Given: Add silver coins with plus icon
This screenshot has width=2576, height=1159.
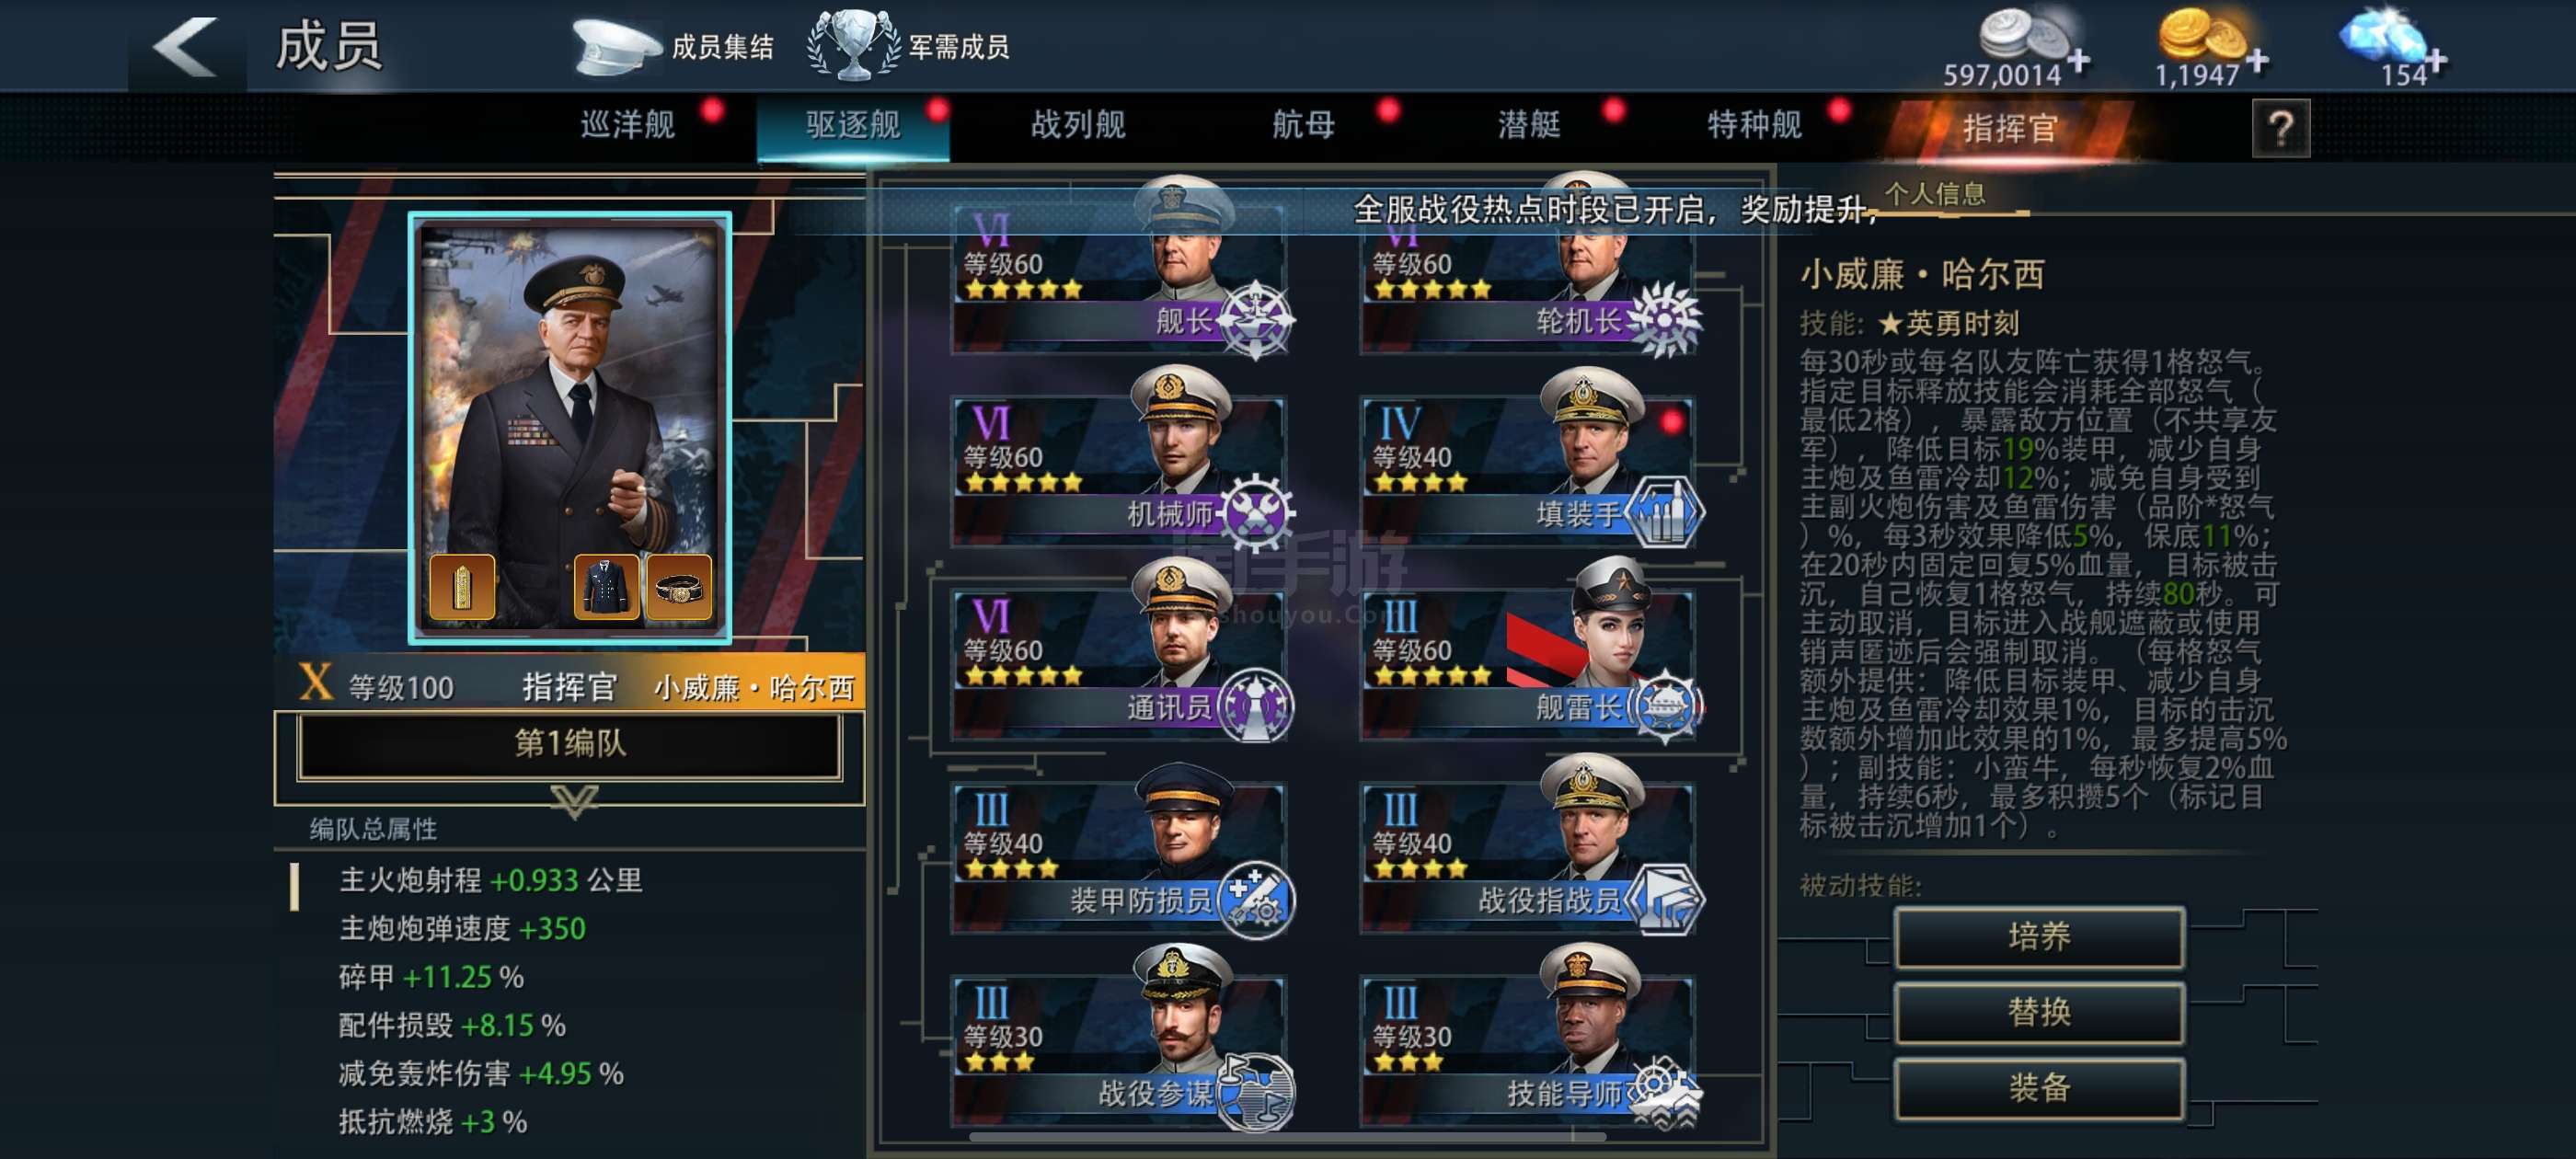Looking at the screenshot, I should (2079, 60).
